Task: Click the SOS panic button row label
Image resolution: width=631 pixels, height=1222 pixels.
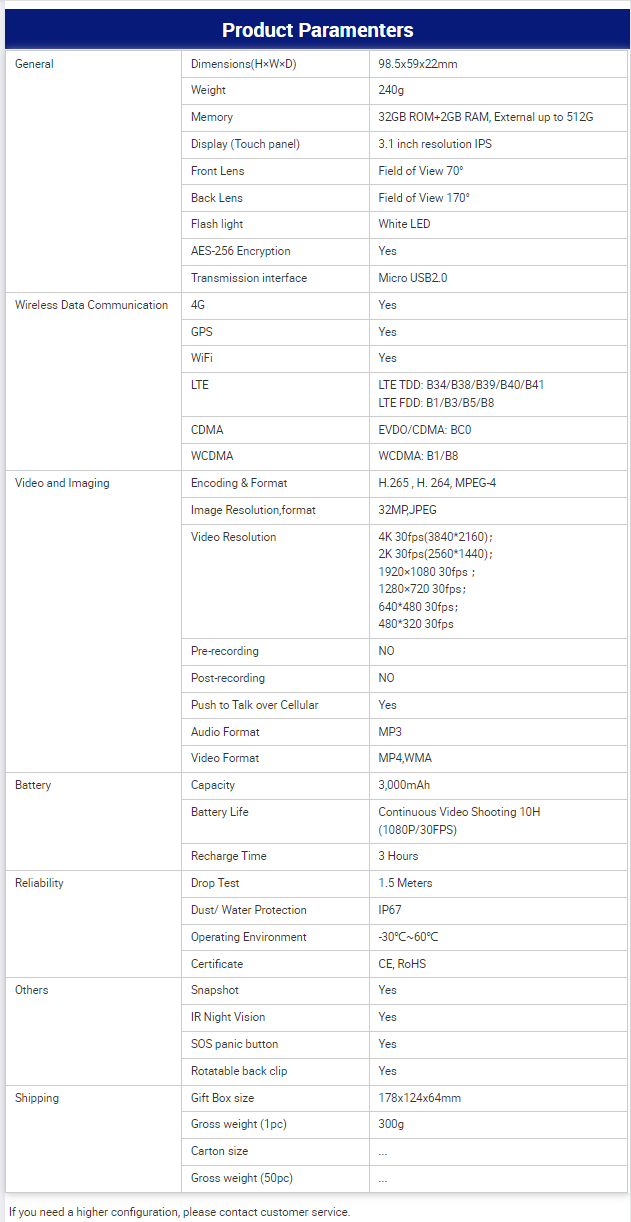Action: [x=234, y=1044]
